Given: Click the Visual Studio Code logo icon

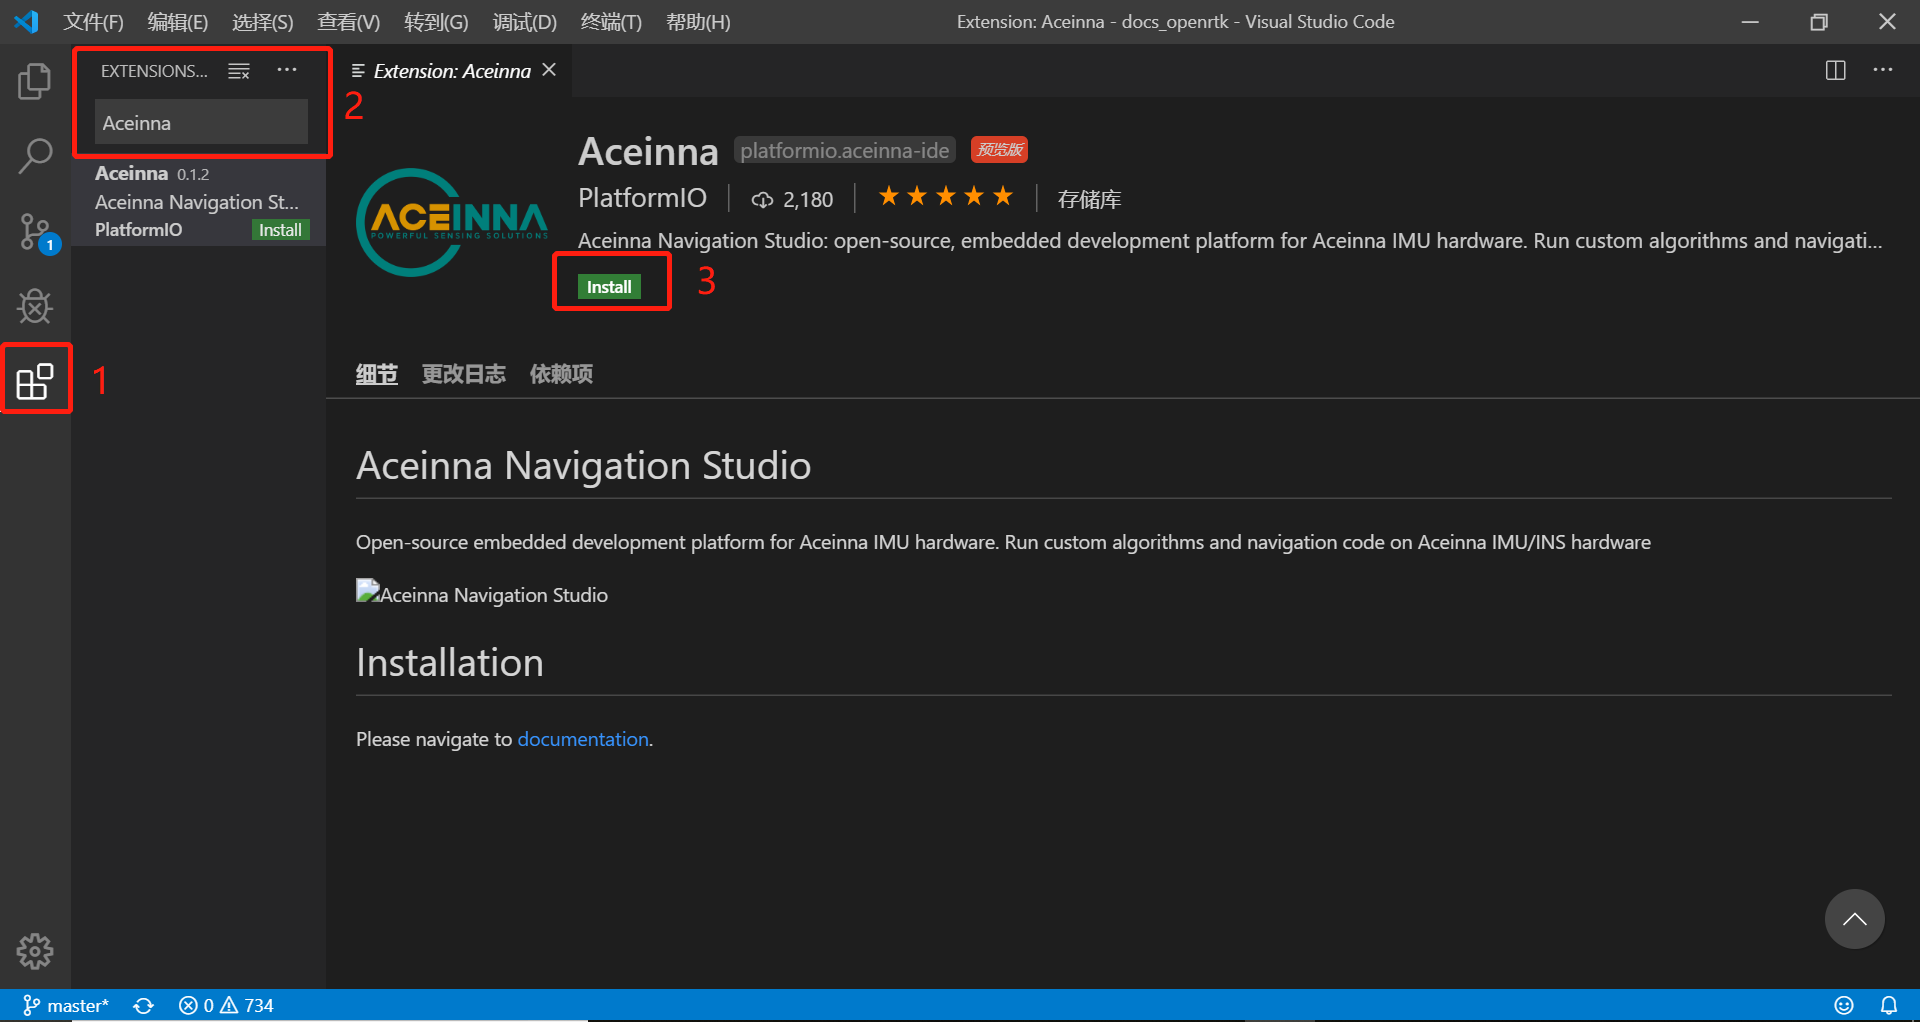Looking at the screenshot, I should pos(27,21).
